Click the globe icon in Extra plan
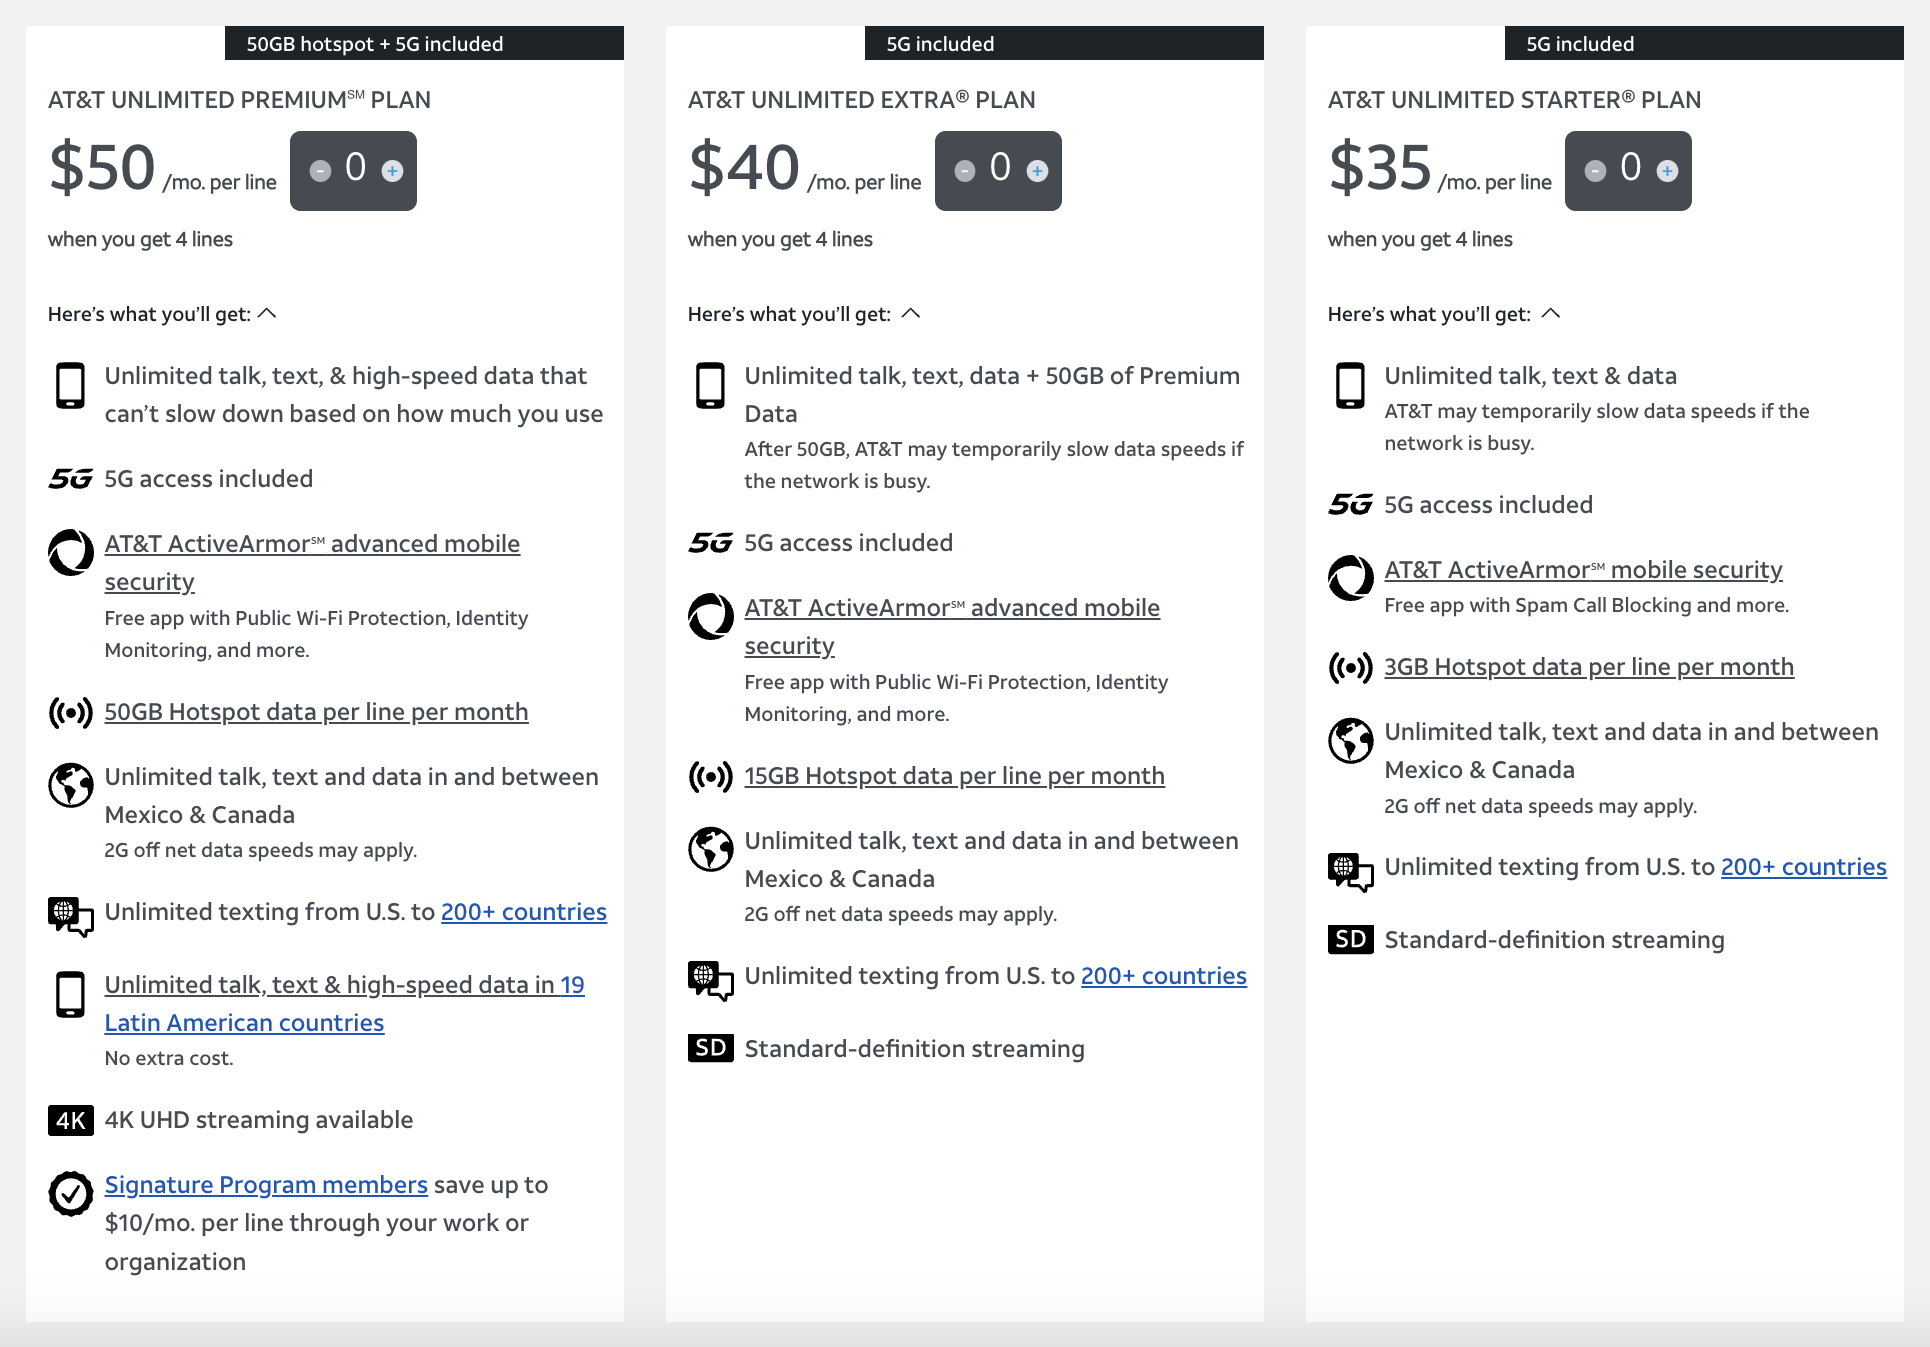The width and height of the screenshot is (1930, 1347). [710, 849]
